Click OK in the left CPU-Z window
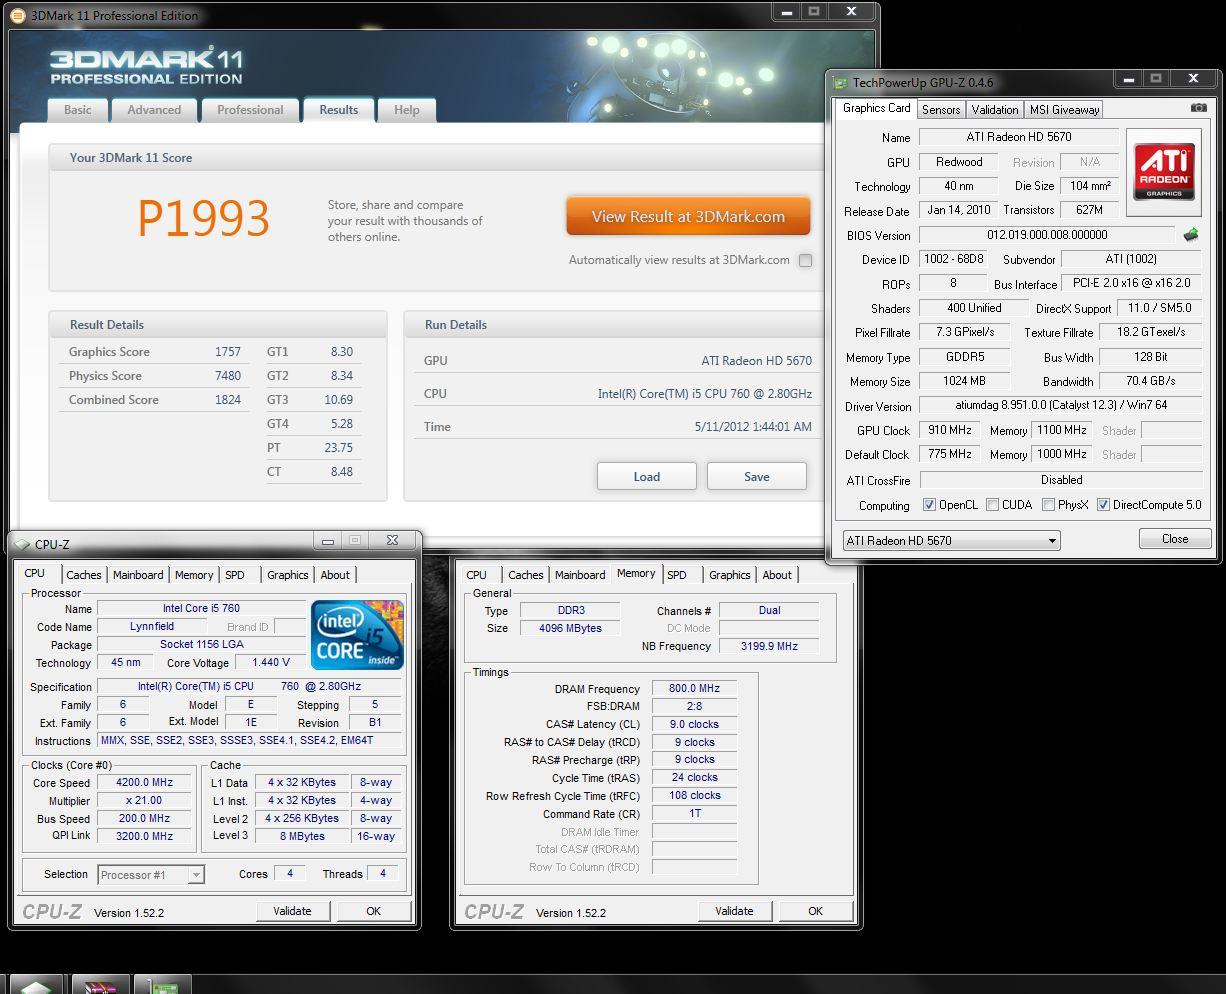1226x994 pixels. coord(373,911)
